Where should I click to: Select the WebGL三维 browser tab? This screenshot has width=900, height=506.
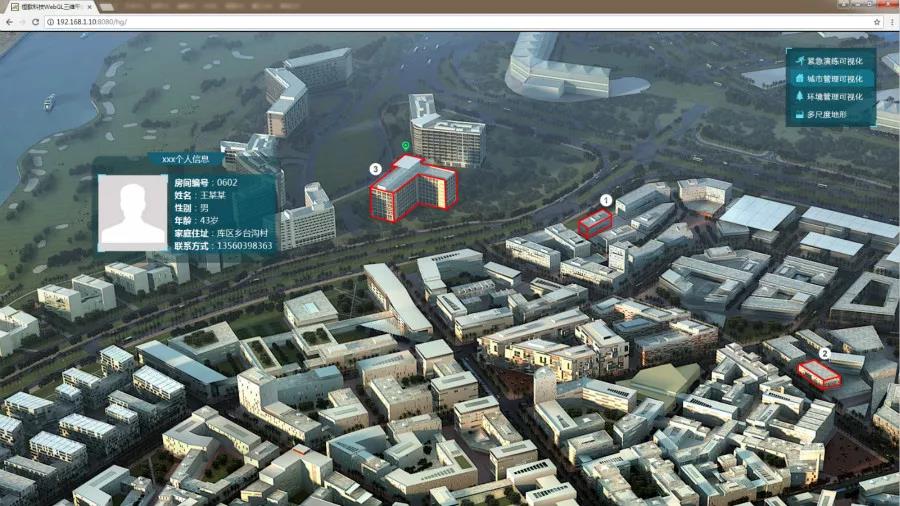point(51,7)
